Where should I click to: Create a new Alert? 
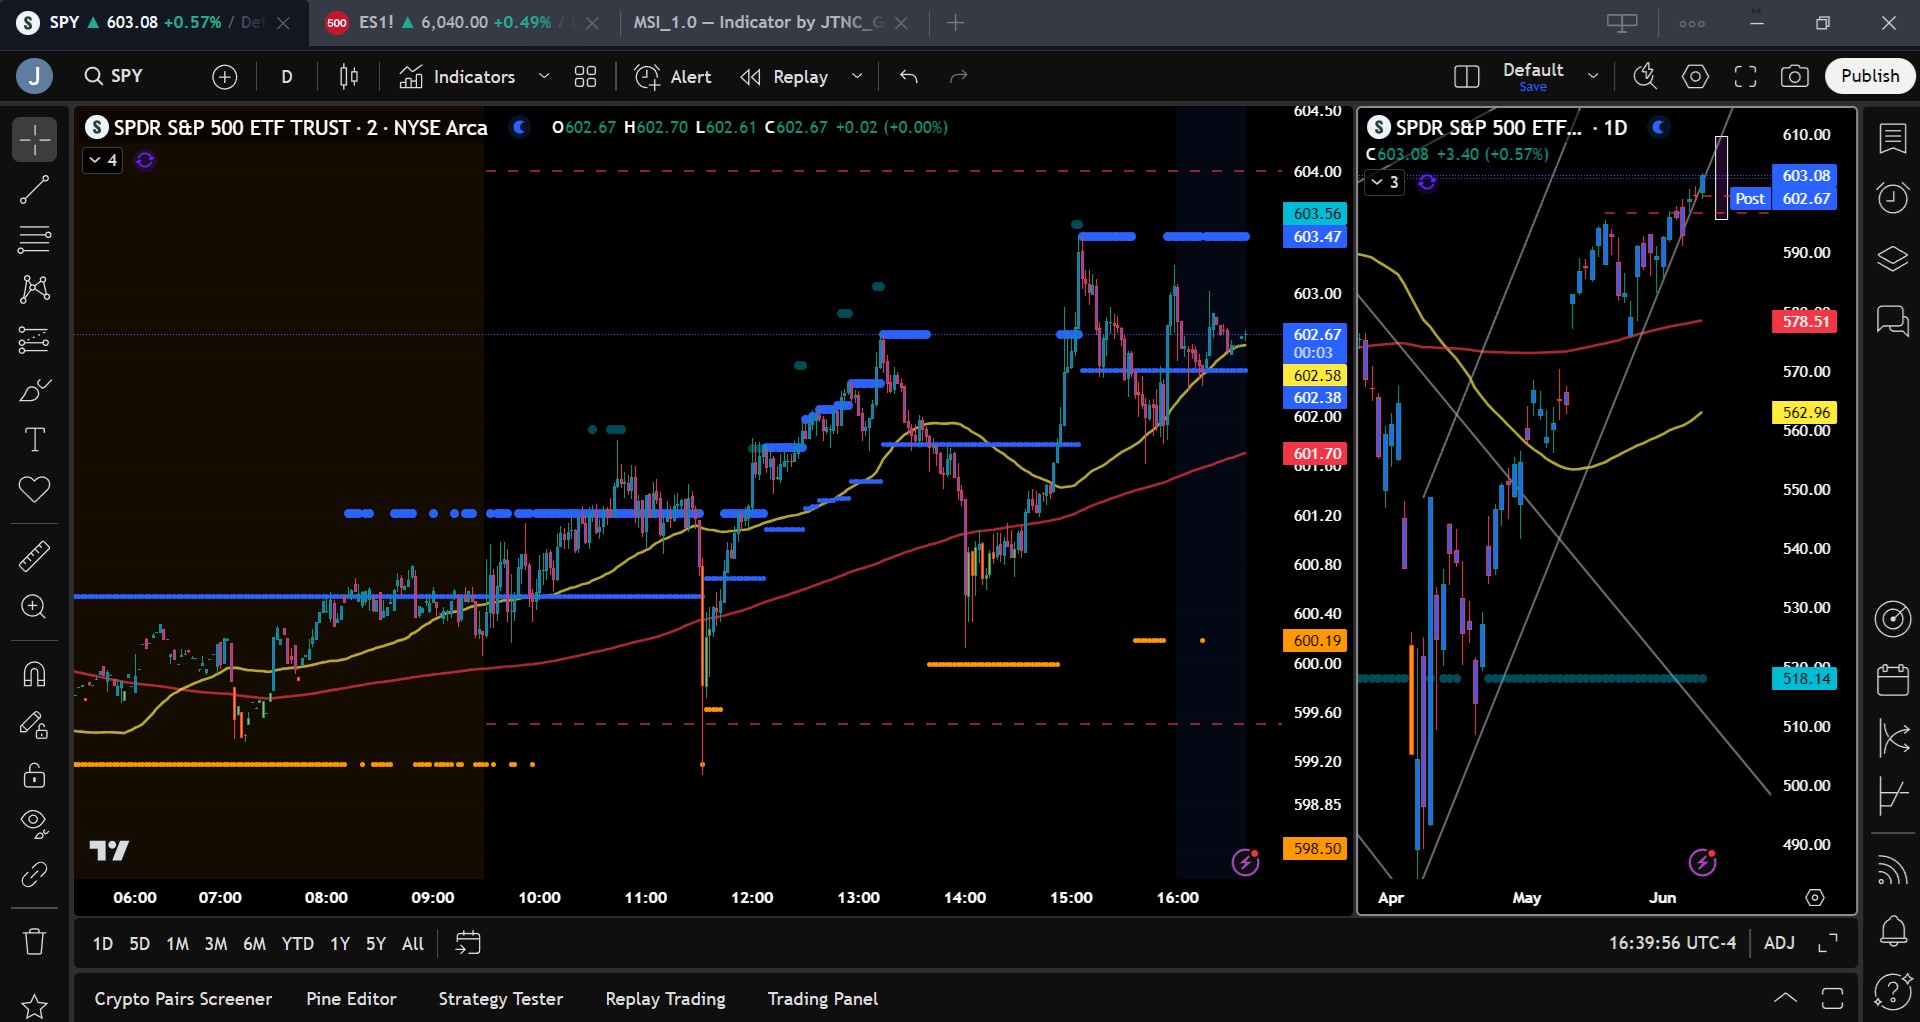click(x=673, y=76)
